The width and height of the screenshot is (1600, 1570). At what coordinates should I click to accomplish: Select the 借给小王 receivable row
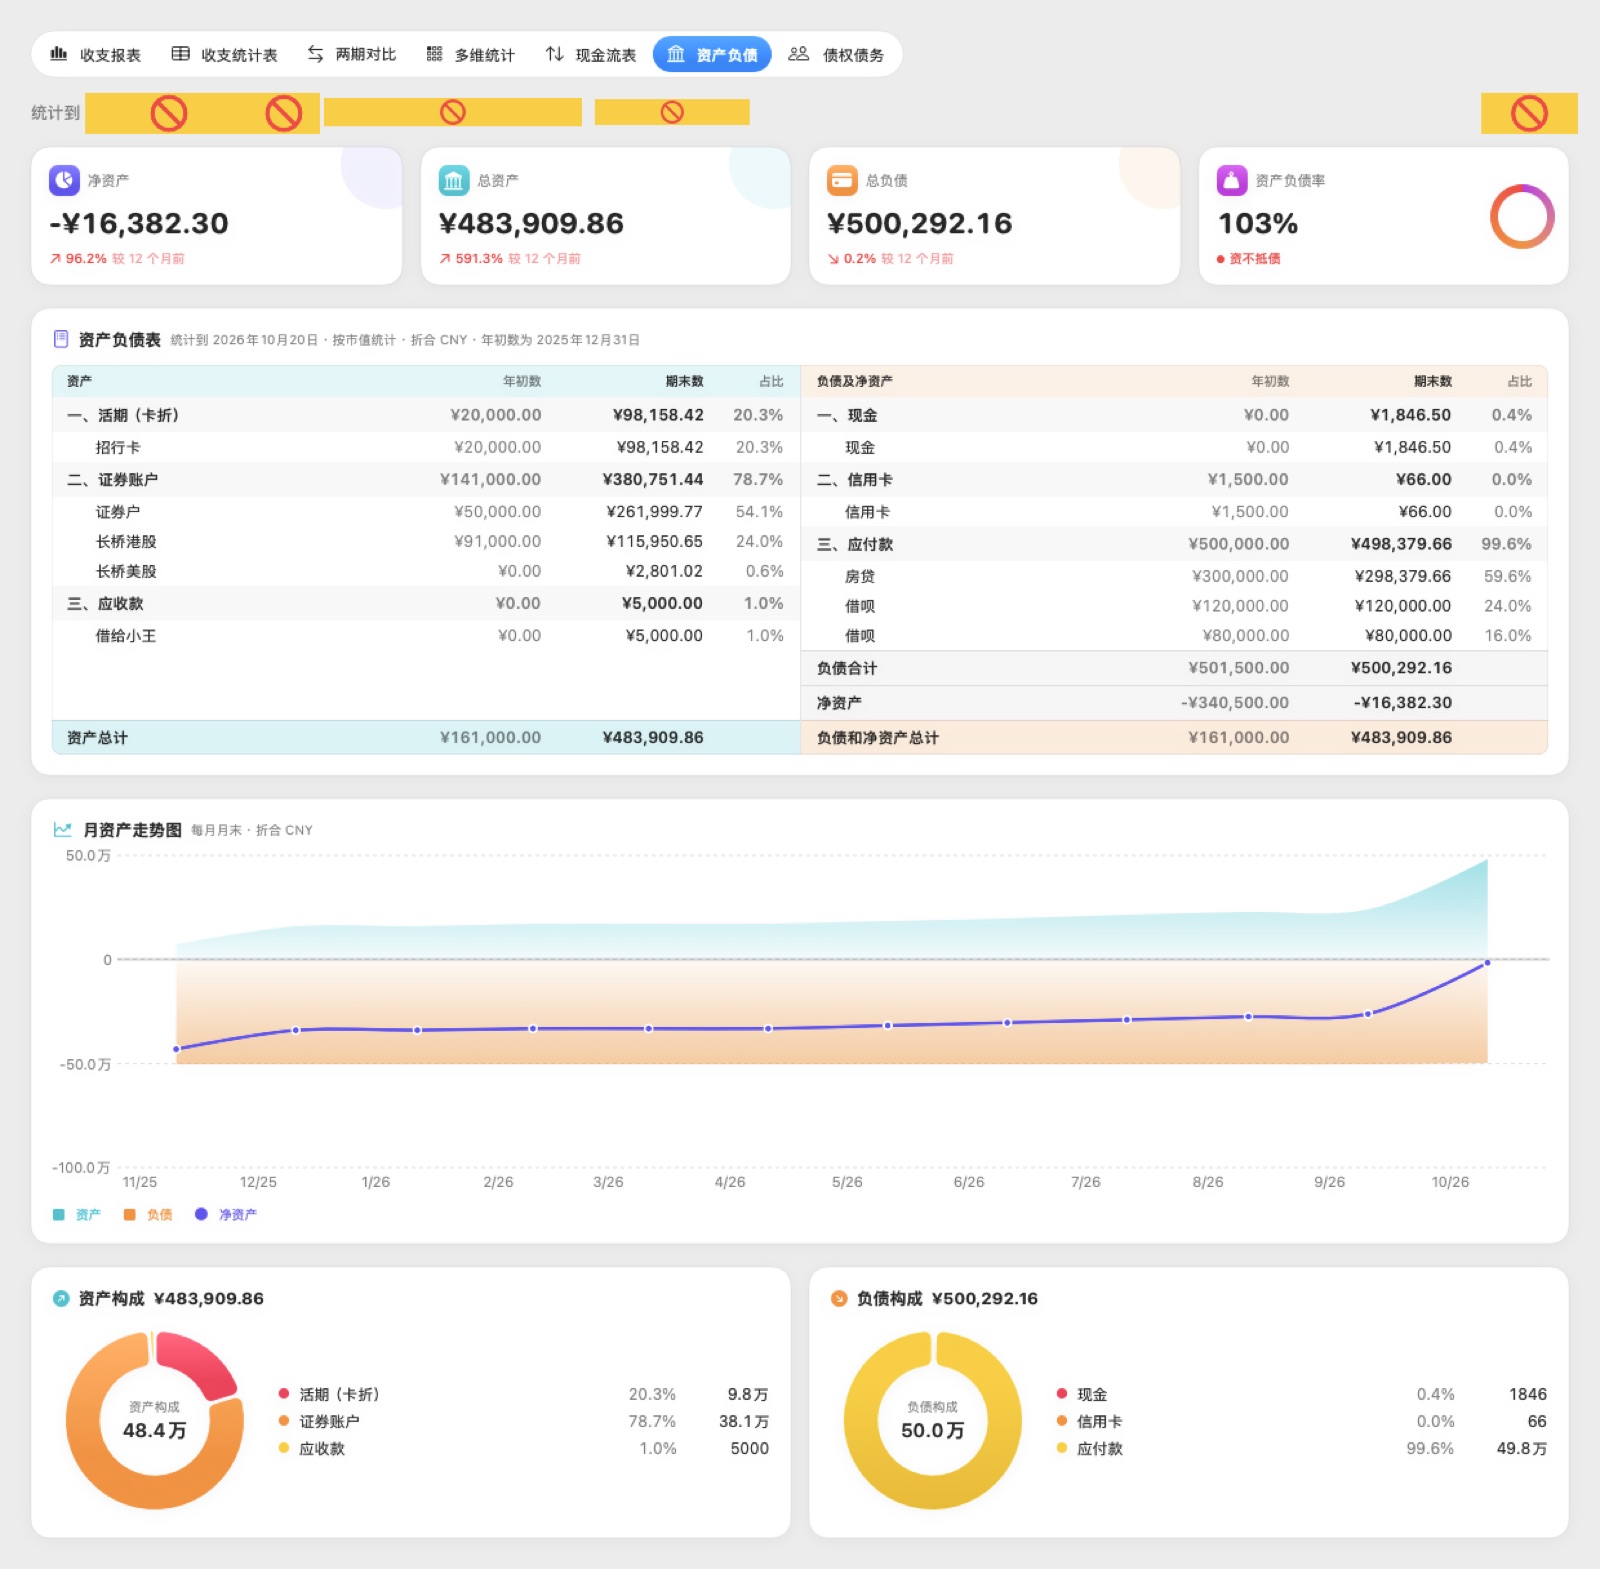point(426,635)
